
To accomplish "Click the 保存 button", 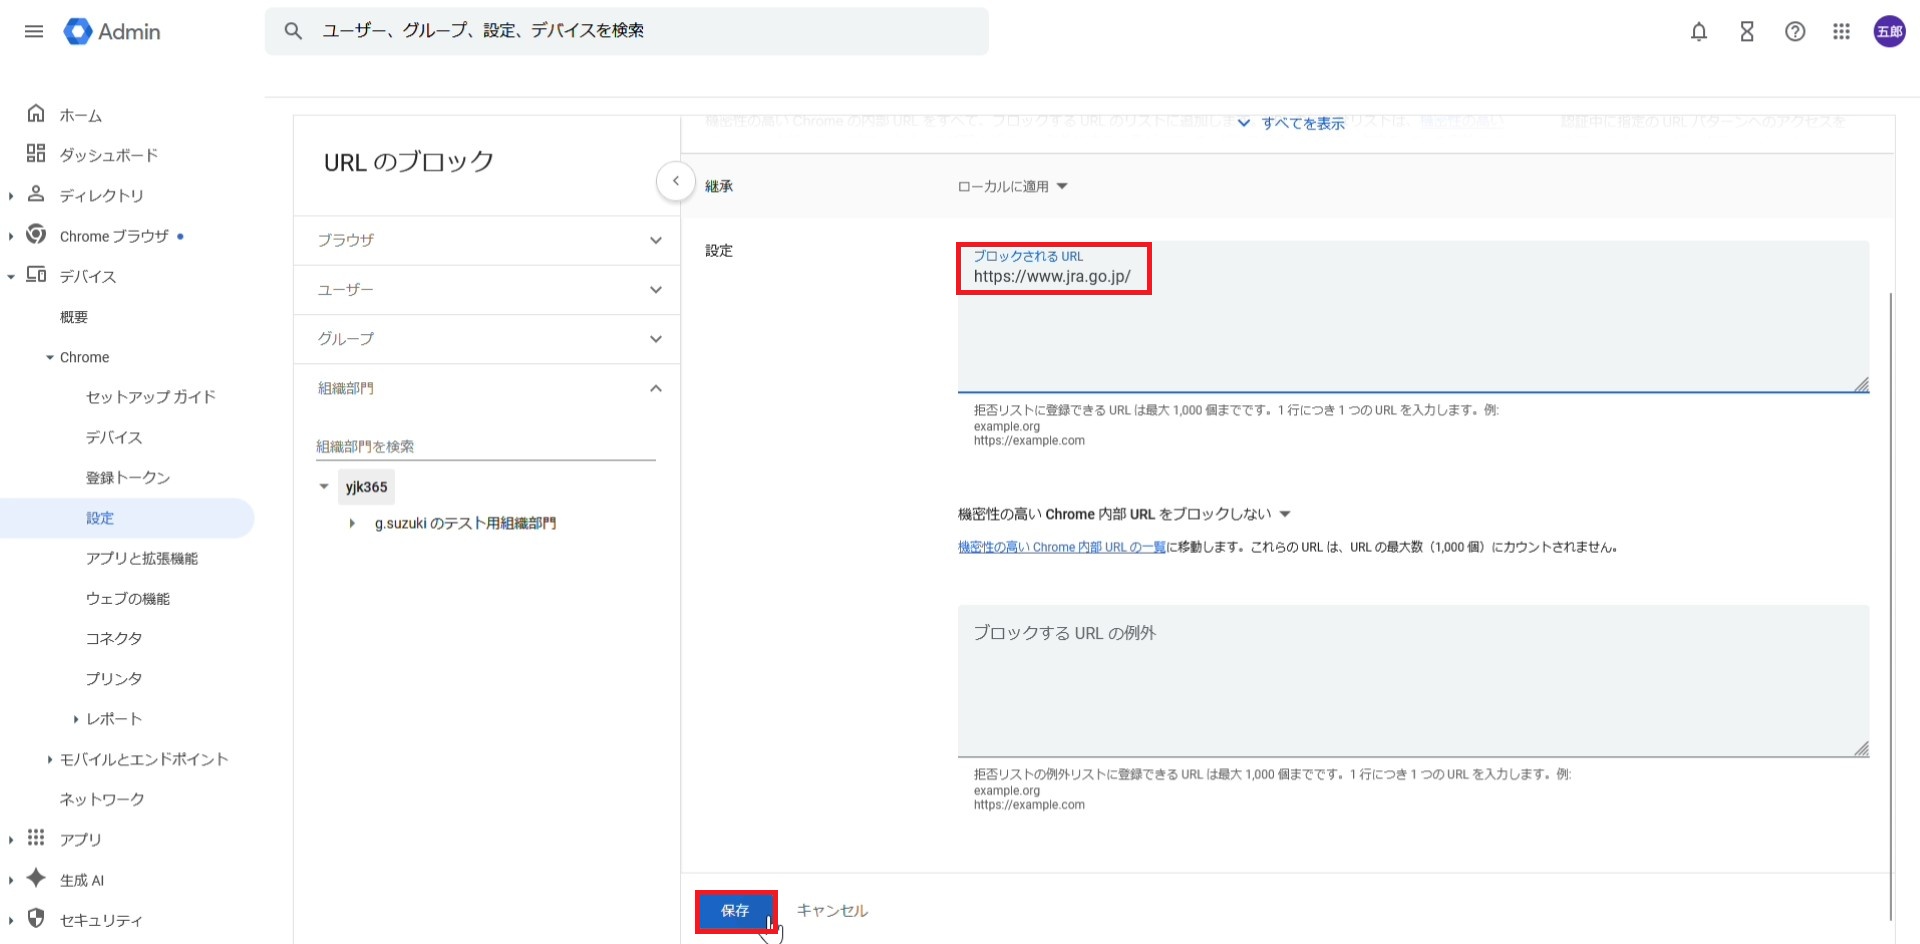I will pos(735,911).
